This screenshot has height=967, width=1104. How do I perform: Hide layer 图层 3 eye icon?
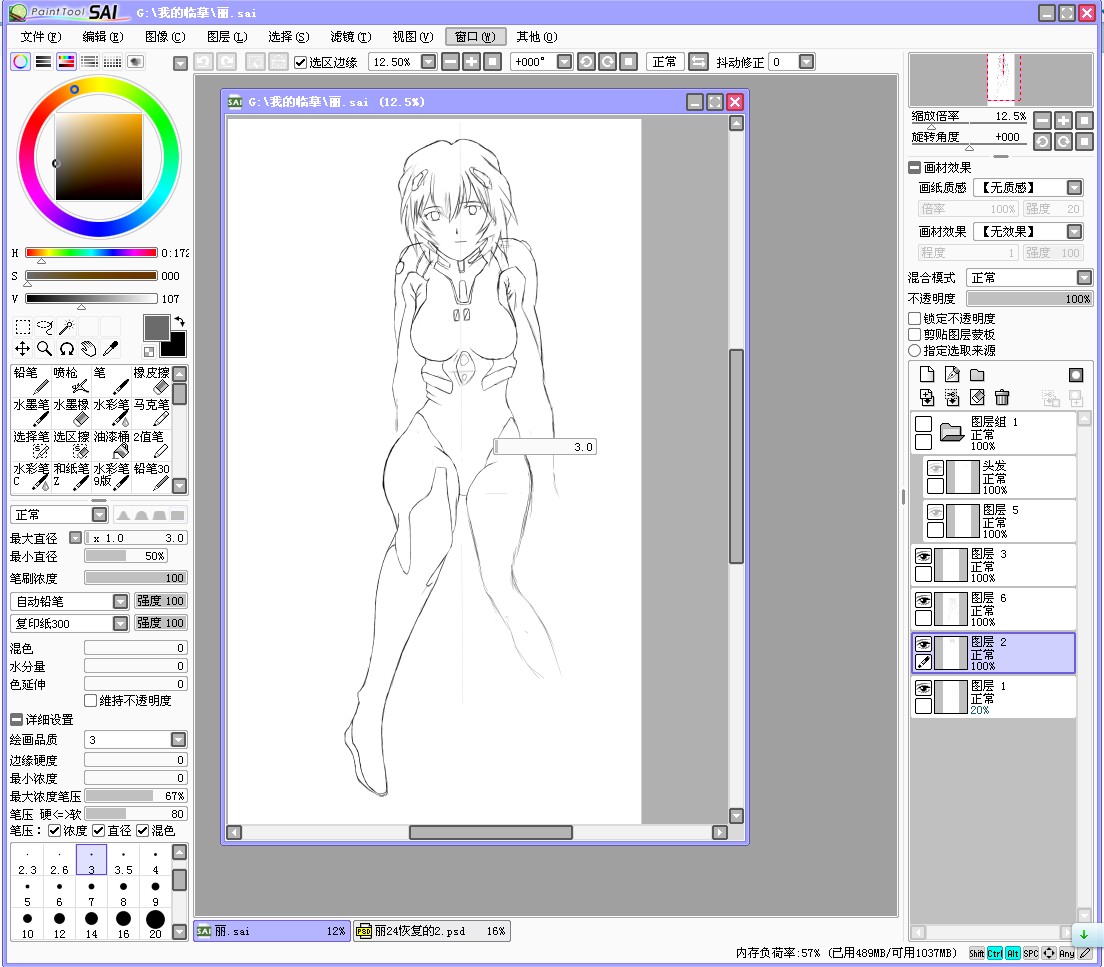pos(923,556)
